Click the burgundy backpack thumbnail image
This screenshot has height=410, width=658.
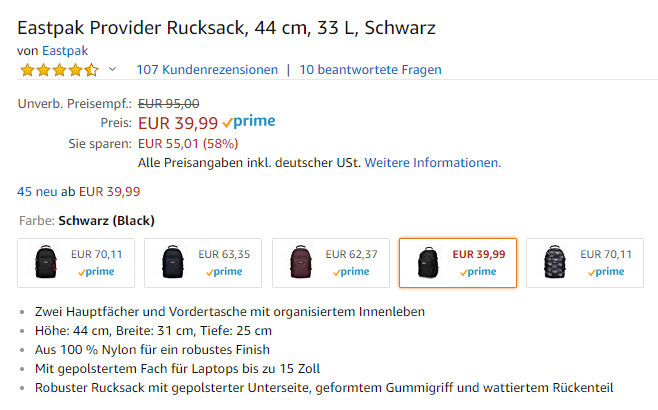(x=300, y=263)
